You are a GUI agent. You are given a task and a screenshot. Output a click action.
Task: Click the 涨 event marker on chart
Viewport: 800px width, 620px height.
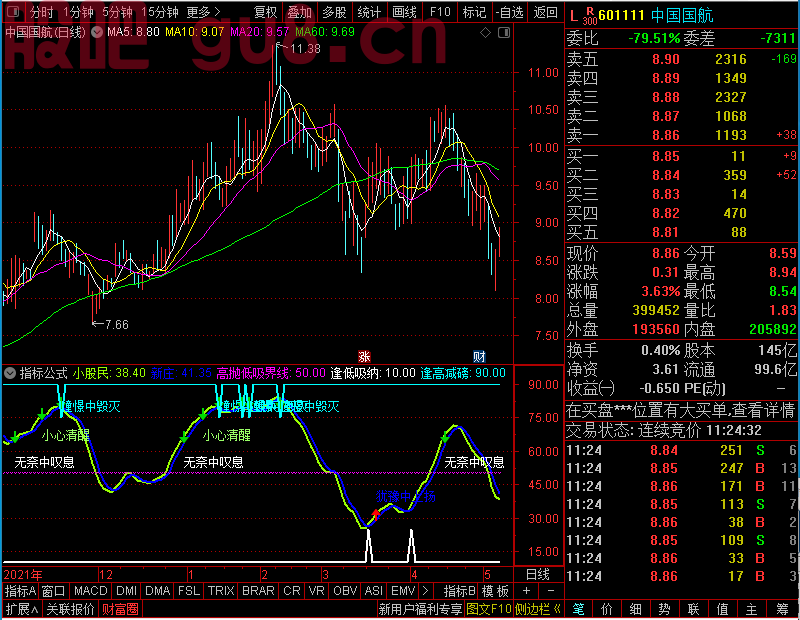point(364,357)
